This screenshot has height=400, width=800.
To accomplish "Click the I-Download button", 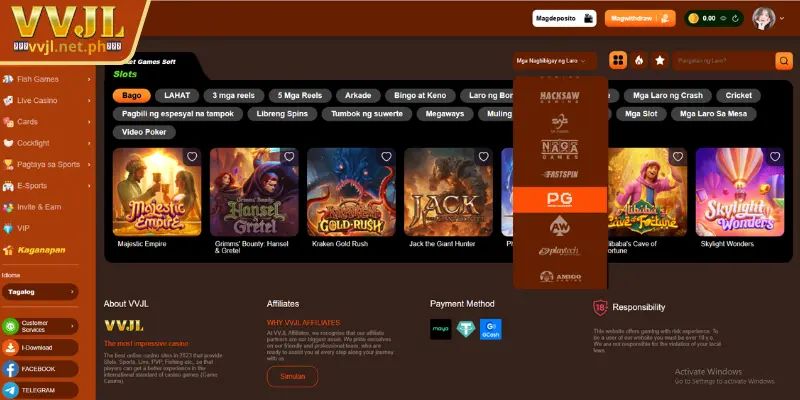I will (40, 347).
